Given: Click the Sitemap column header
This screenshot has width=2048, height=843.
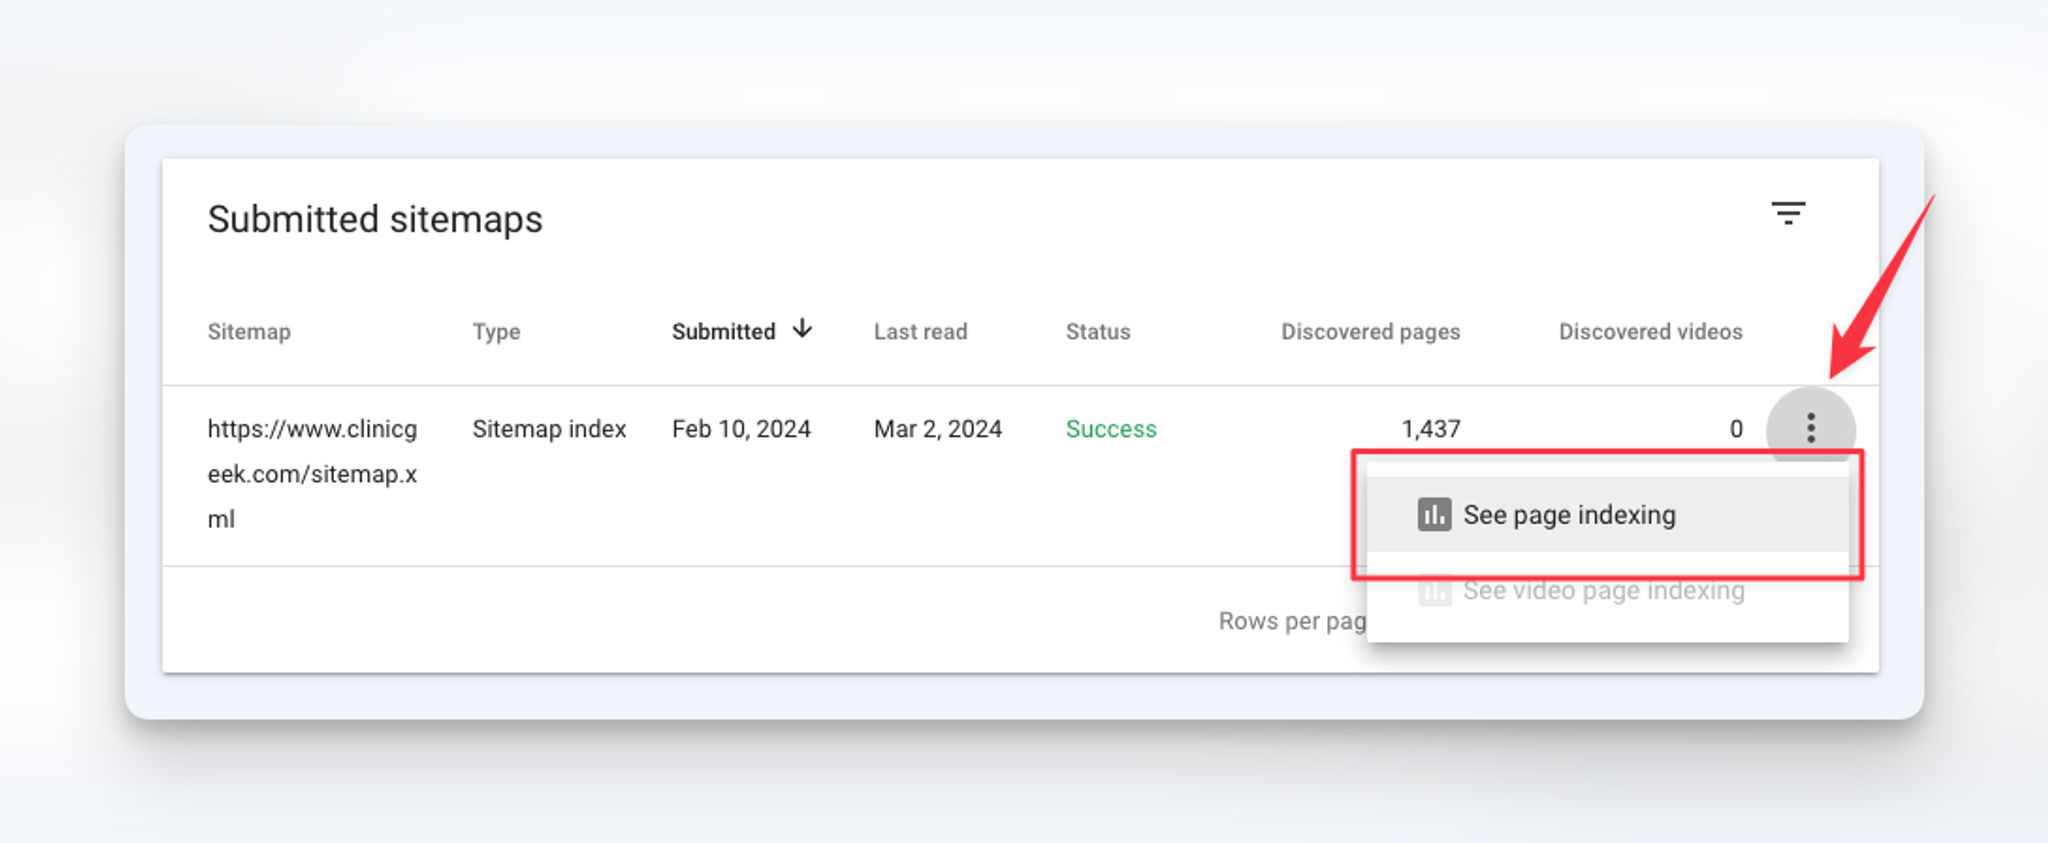Looking at the screenshot, I should [x=249, y=332].
